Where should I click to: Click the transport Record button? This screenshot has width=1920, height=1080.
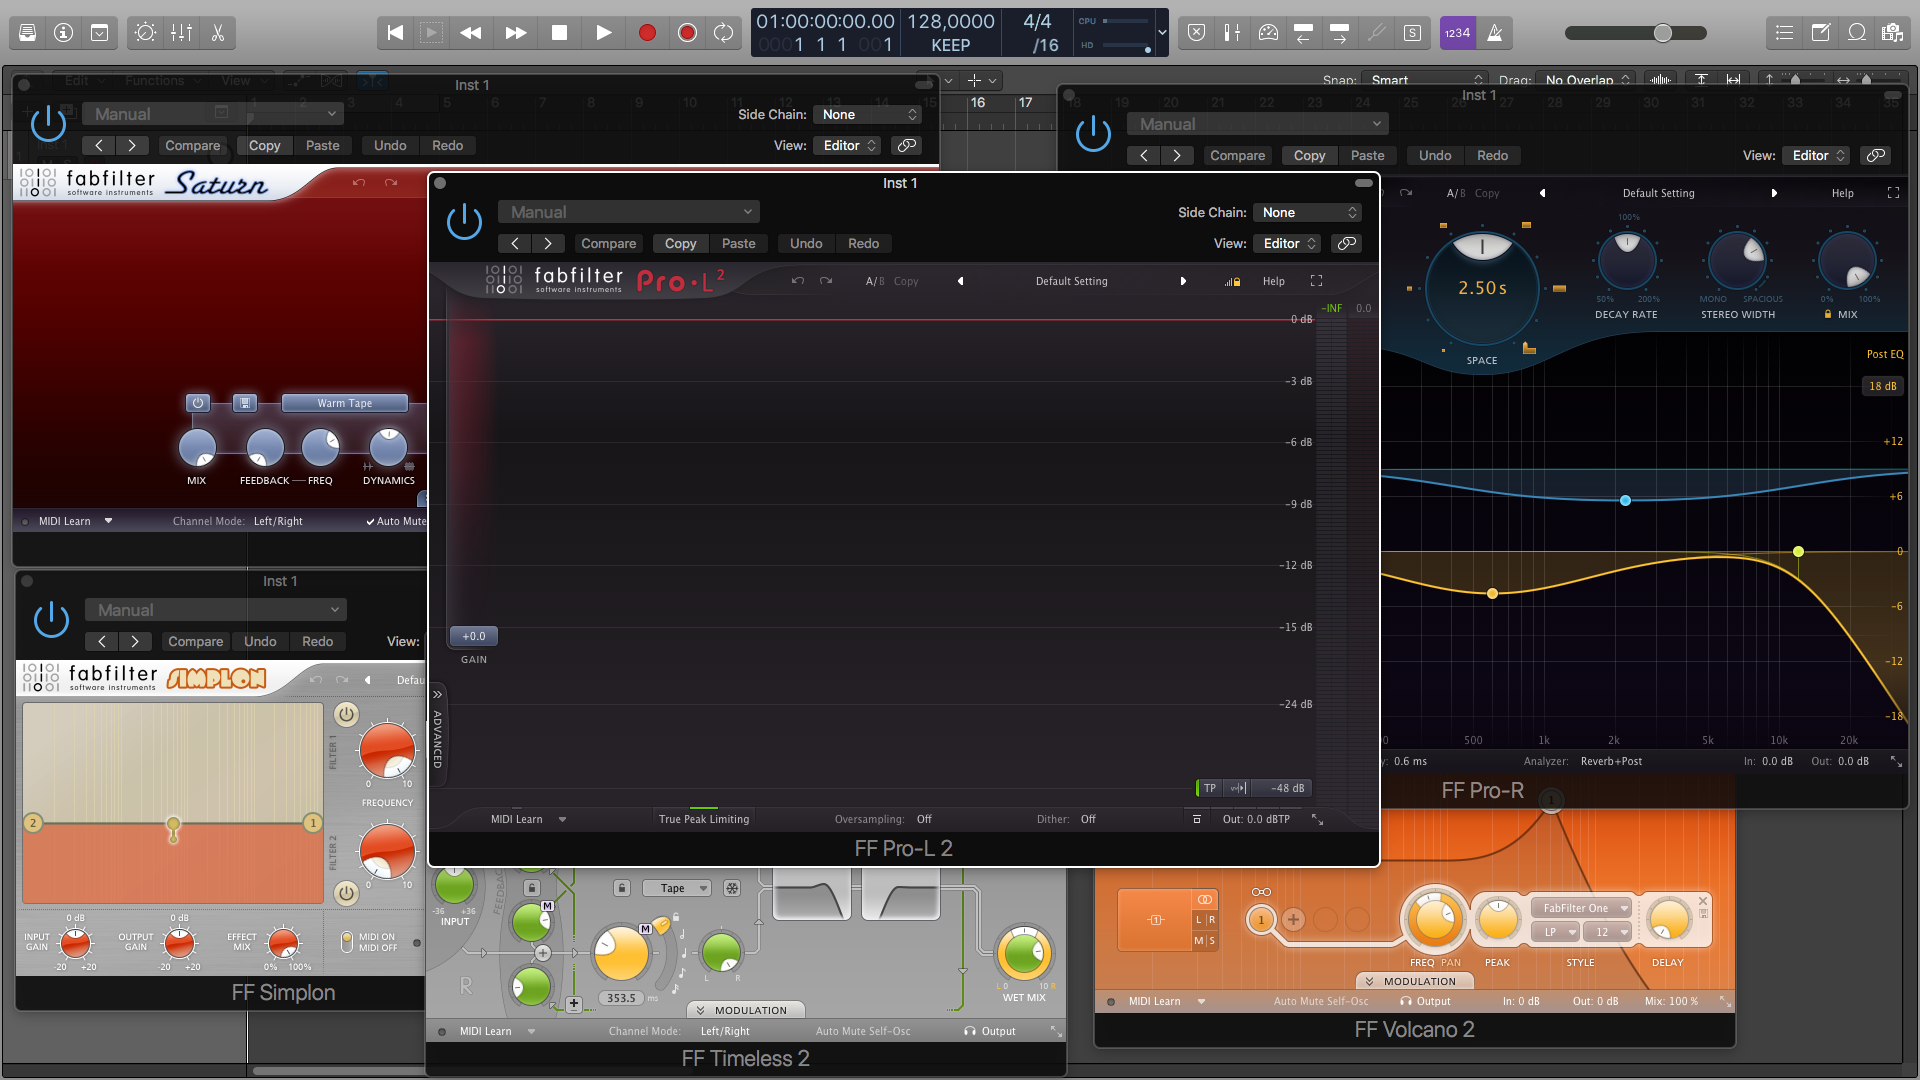coord(647,33)
